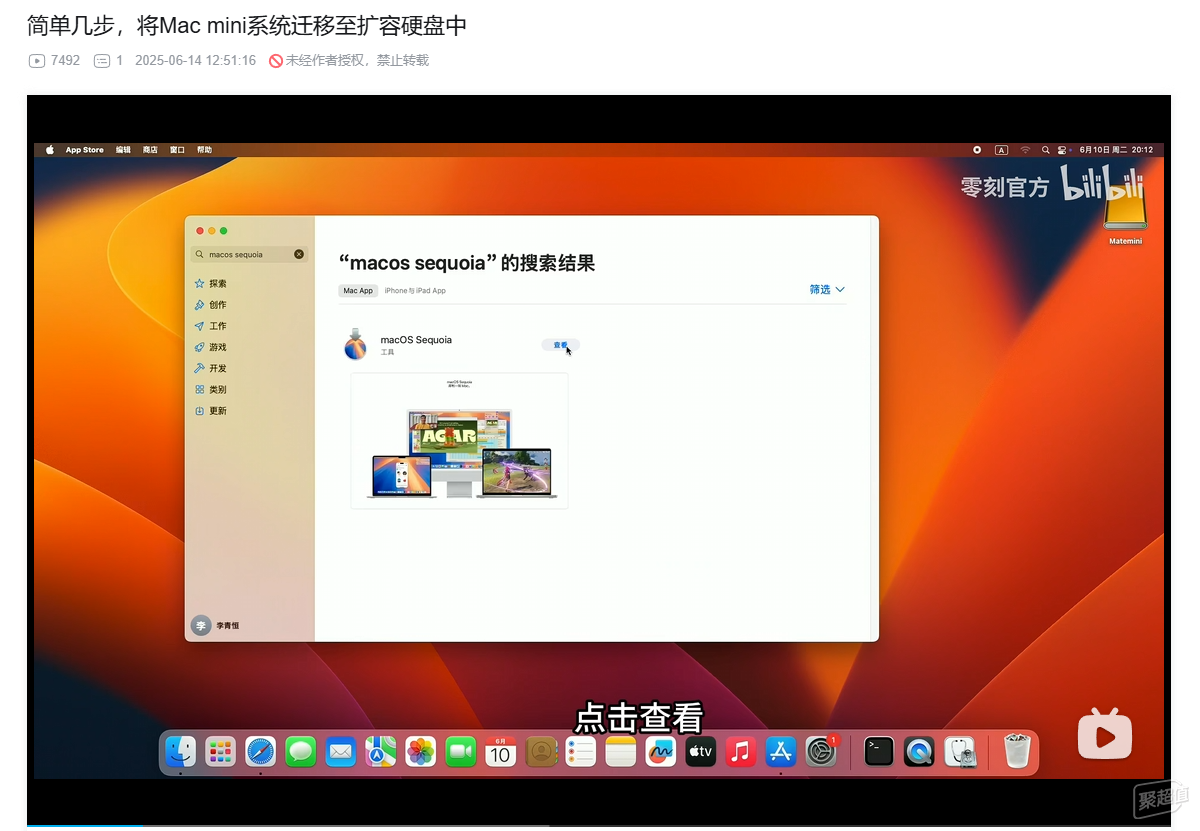
Task: Open Photos from the Dock
Action: click(x=421, y=751)
